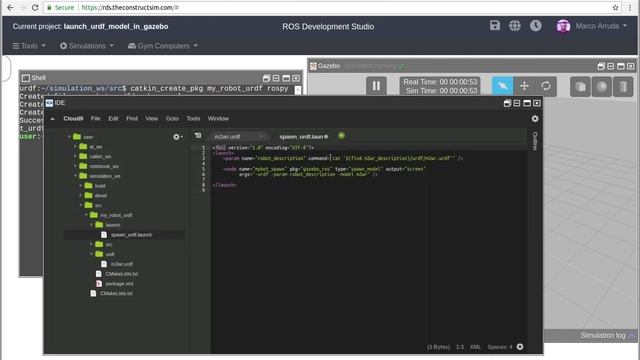Expand the Simulation log panel
Screen dimensions: 640x360
pyautogui.click(x=608, y=336)
